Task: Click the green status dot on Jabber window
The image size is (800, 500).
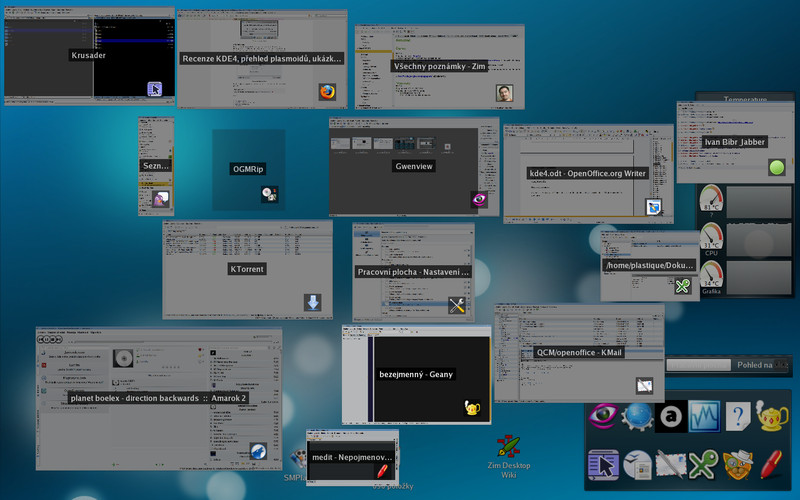Action: pos(777,167)
